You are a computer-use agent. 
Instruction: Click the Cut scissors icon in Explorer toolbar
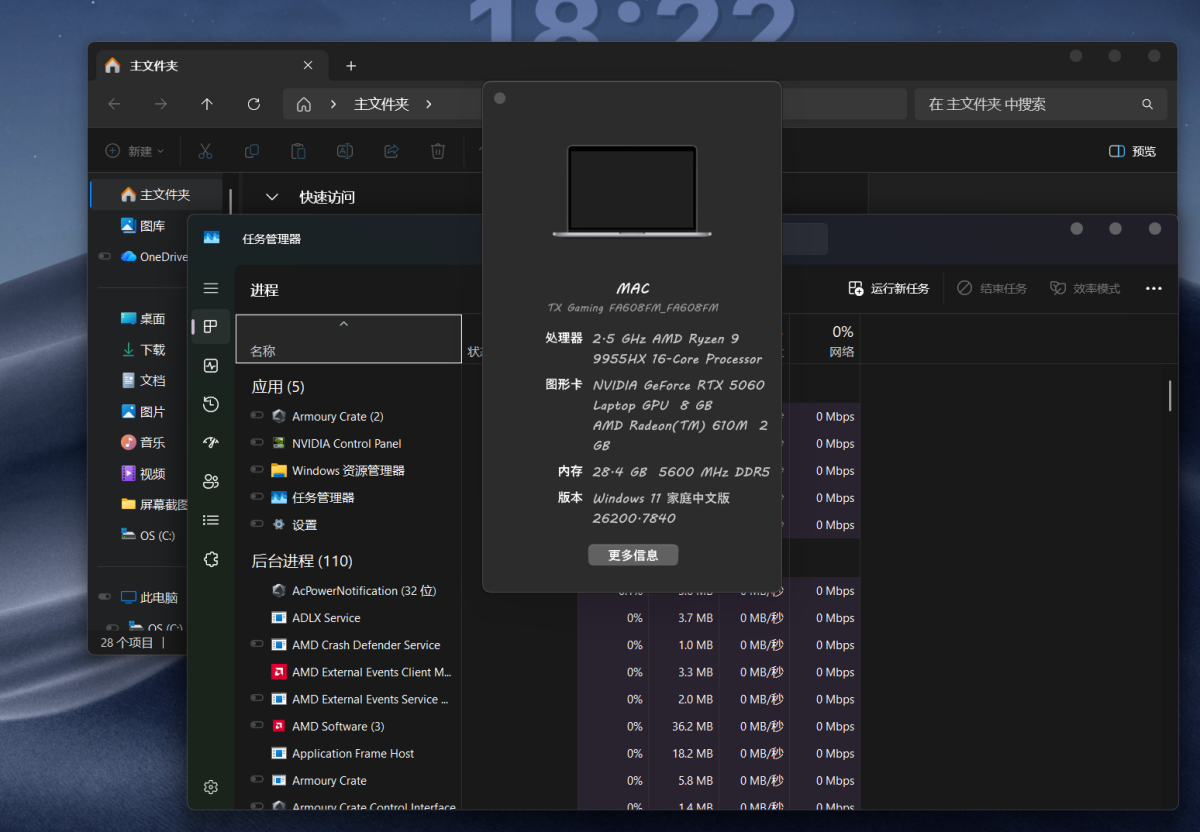point(205,151)
